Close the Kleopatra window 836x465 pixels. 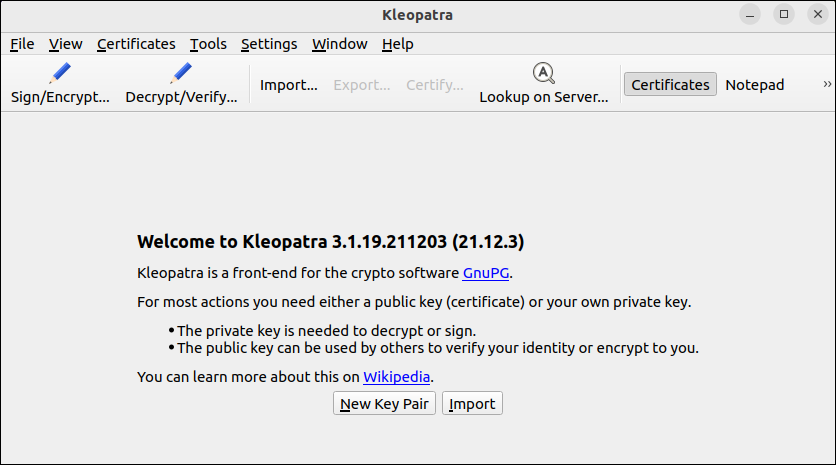coord(818,14)
